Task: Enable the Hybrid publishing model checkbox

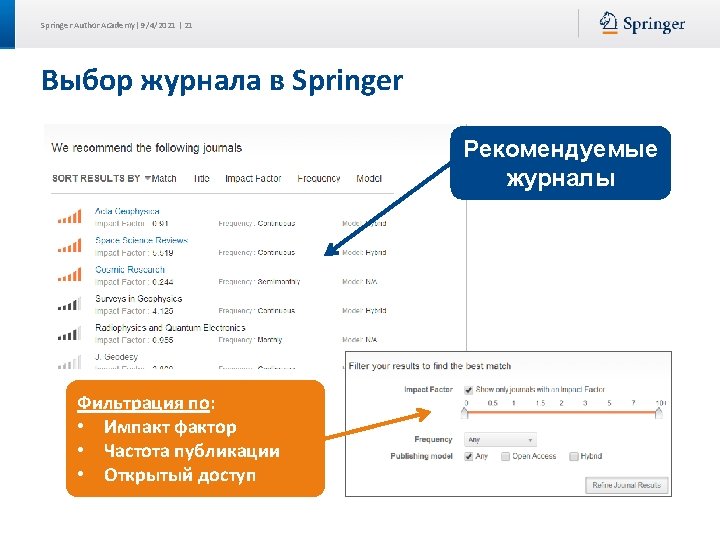Action: 574,456
